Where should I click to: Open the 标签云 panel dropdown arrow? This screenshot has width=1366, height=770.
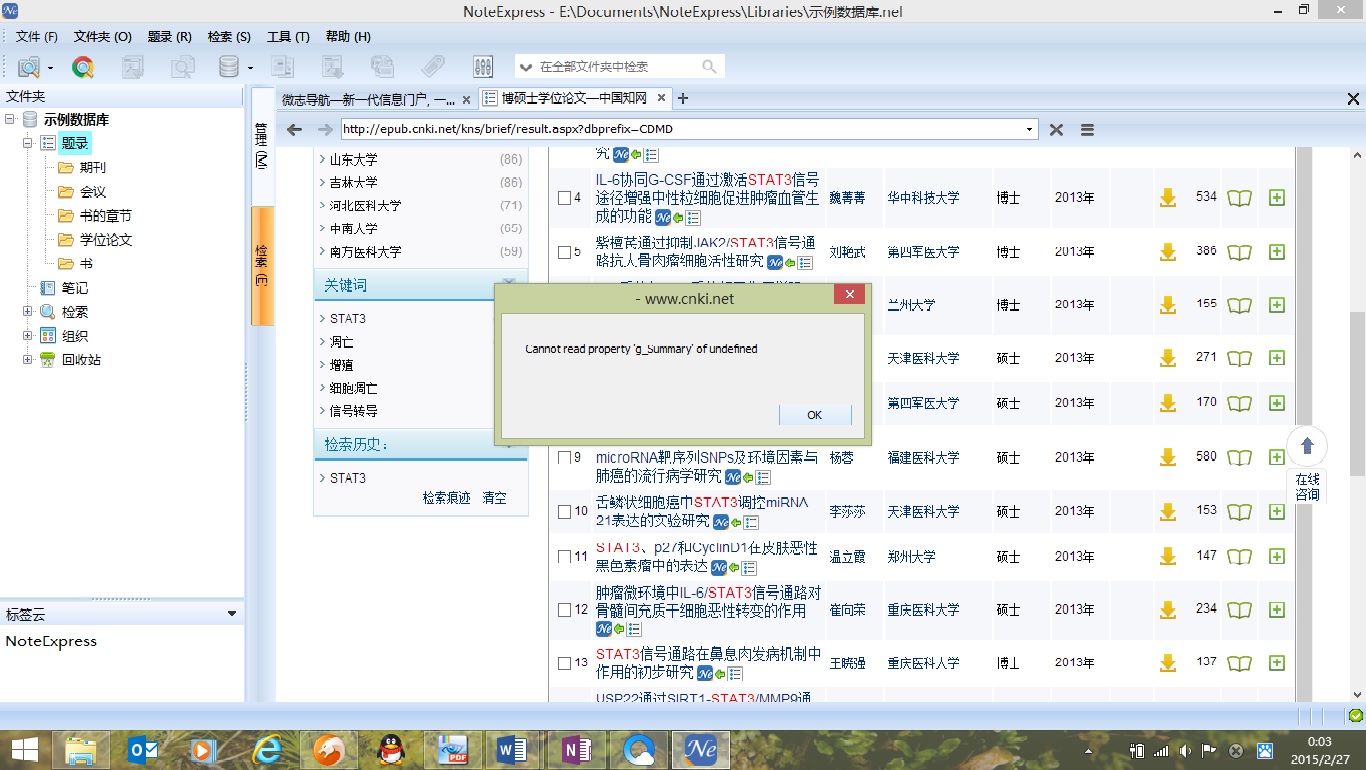[232, 614]
